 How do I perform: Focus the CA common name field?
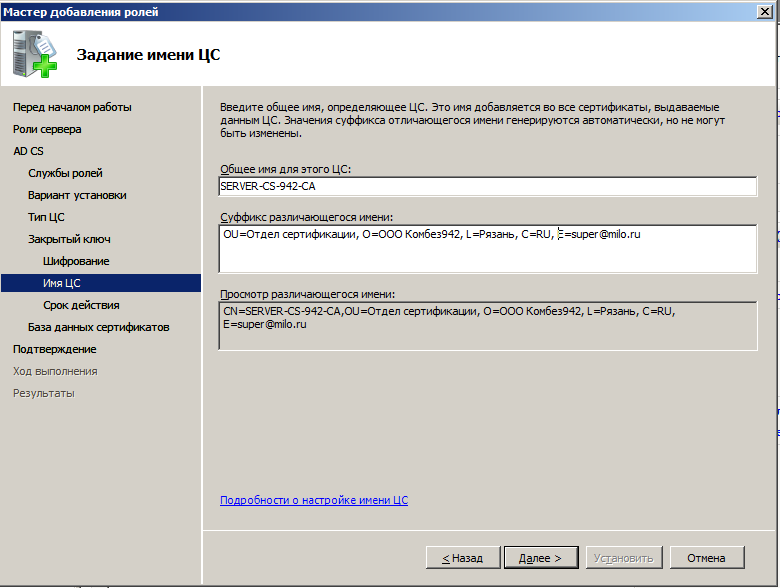488,186
